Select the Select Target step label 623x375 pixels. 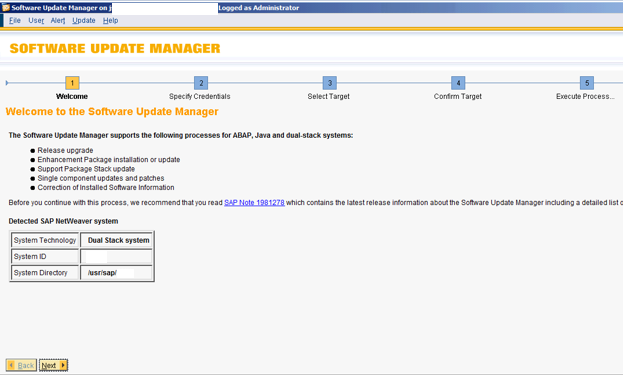(x=329, y=96)
